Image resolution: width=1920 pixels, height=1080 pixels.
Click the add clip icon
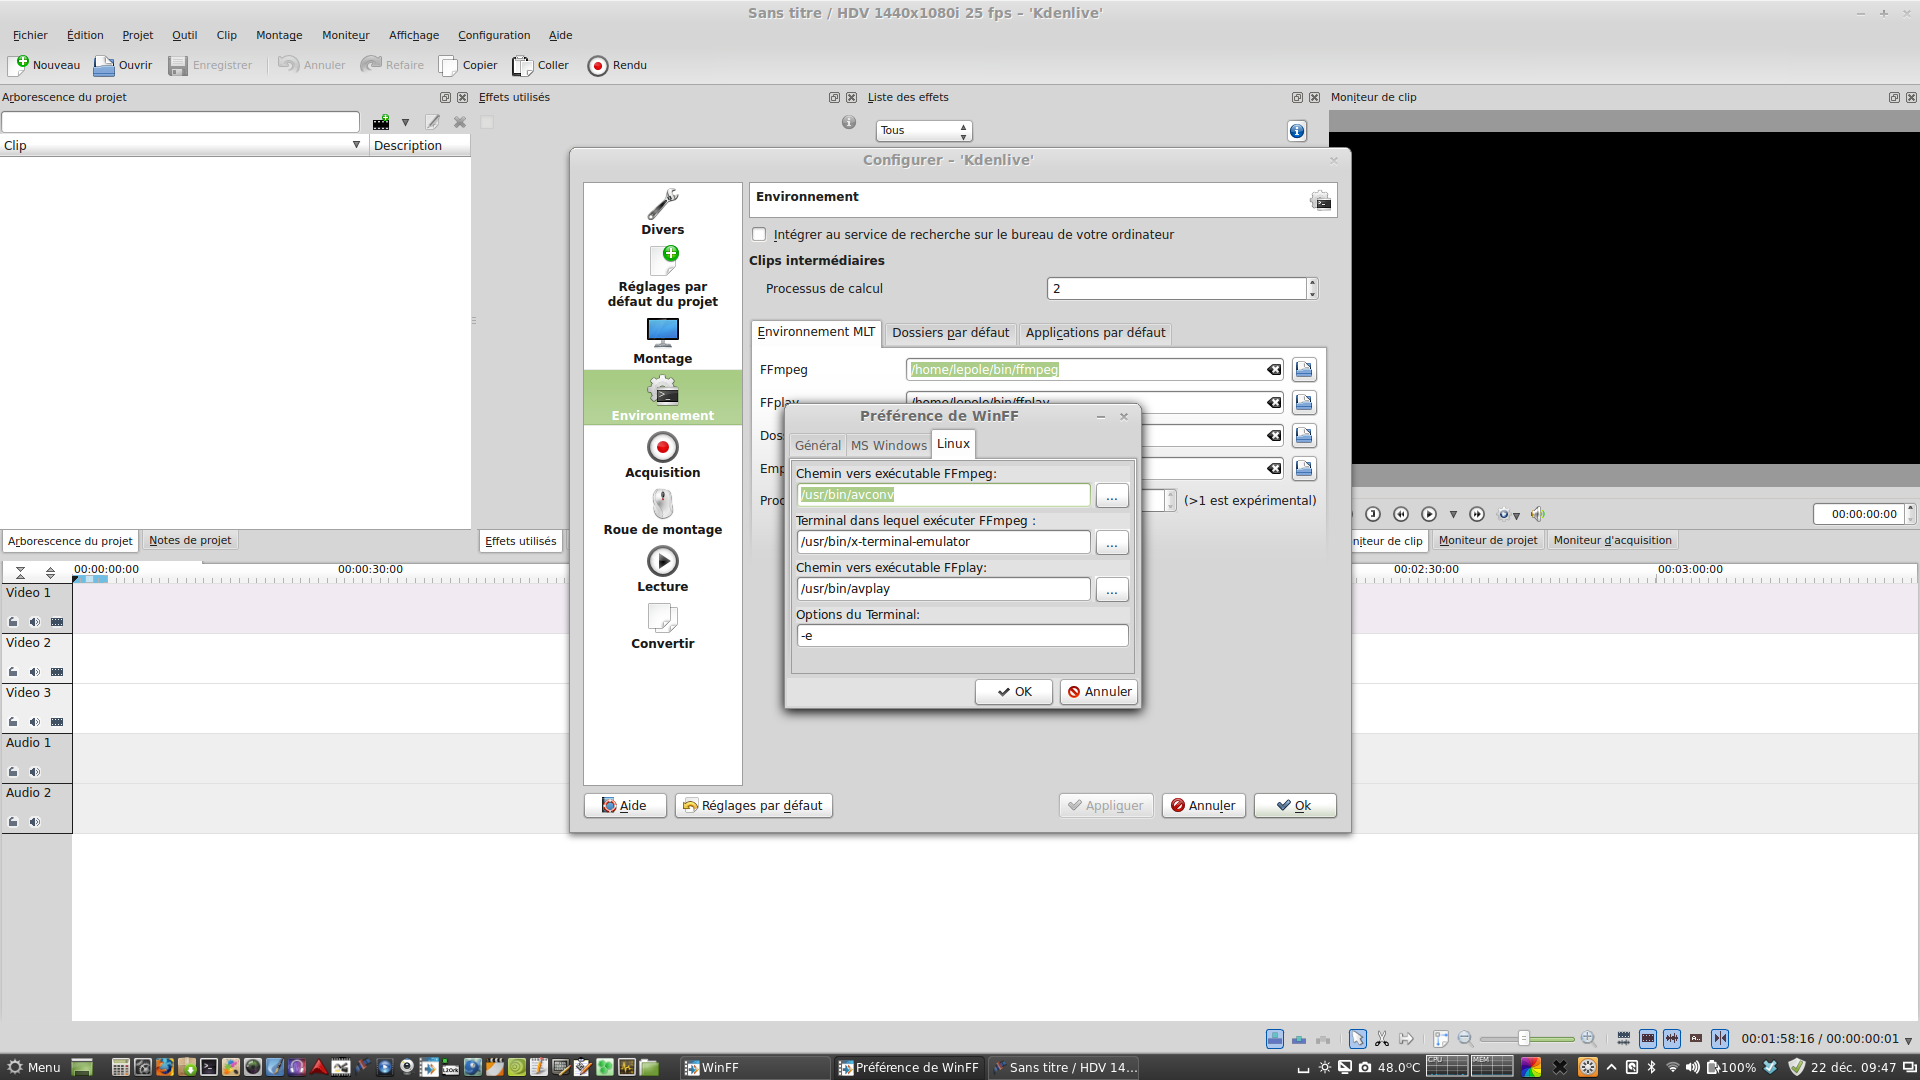(381, 122)
